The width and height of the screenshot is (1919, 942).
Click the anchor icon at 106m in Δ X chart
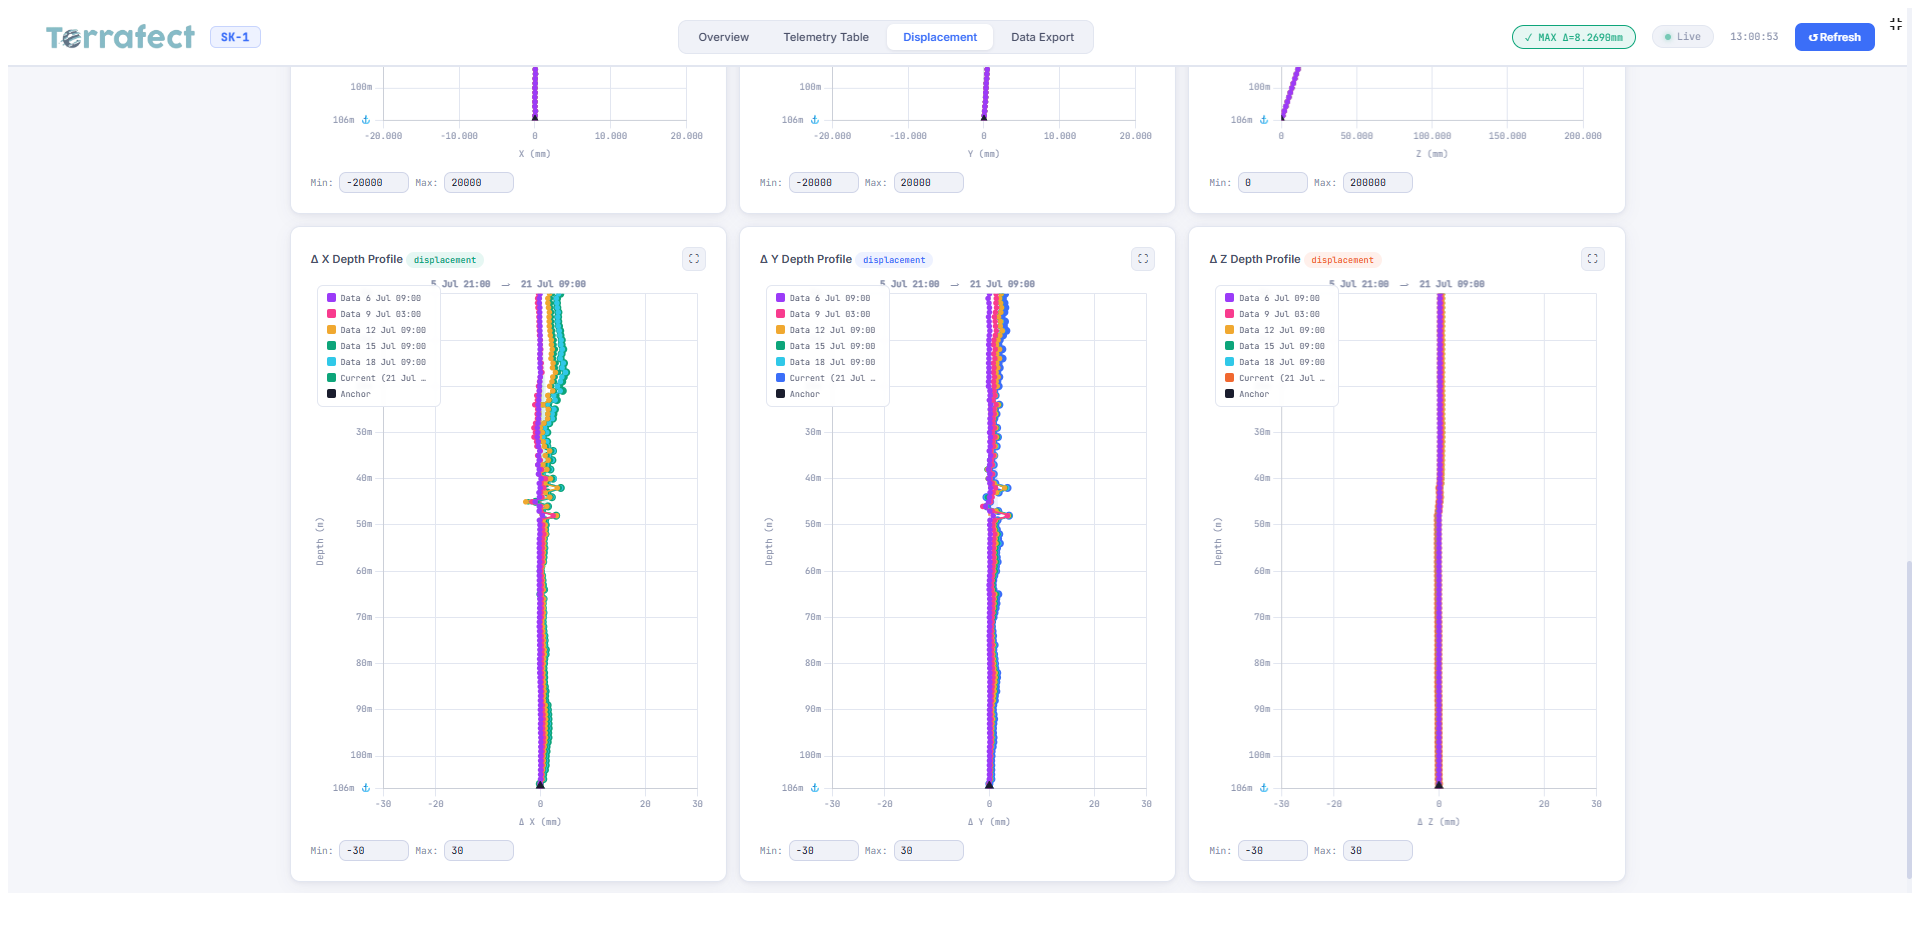(x=366, y=788)
